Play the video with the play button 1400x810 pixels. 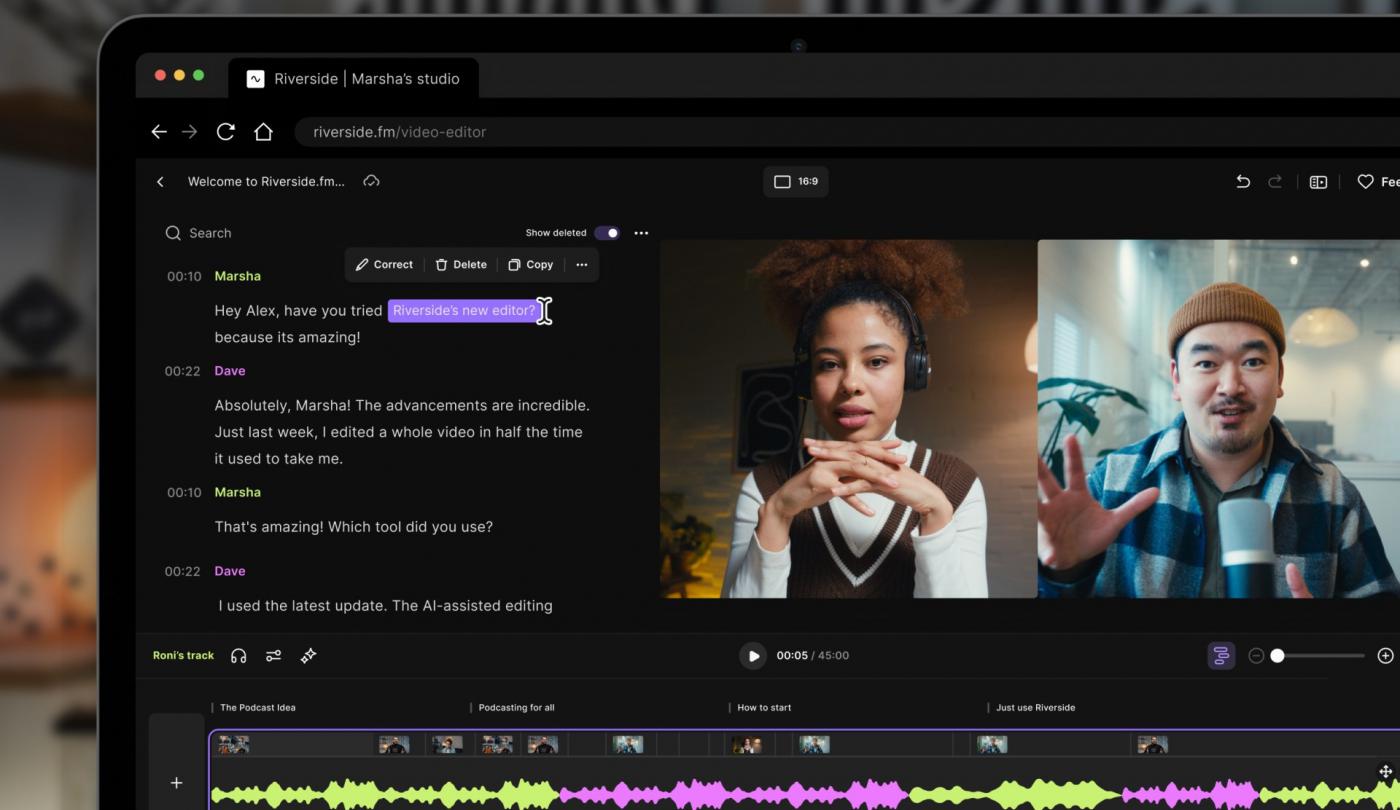752,656
